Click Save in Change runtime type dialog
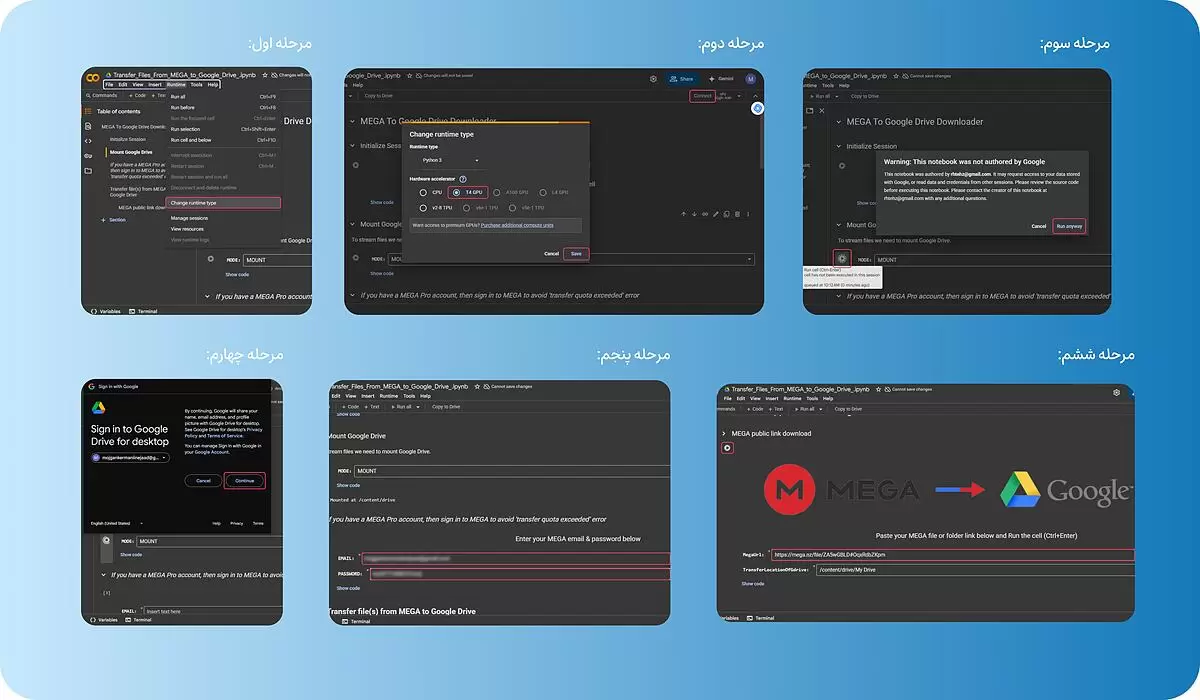Viewport: 1200px width, 700px height. tap(576, 254)
